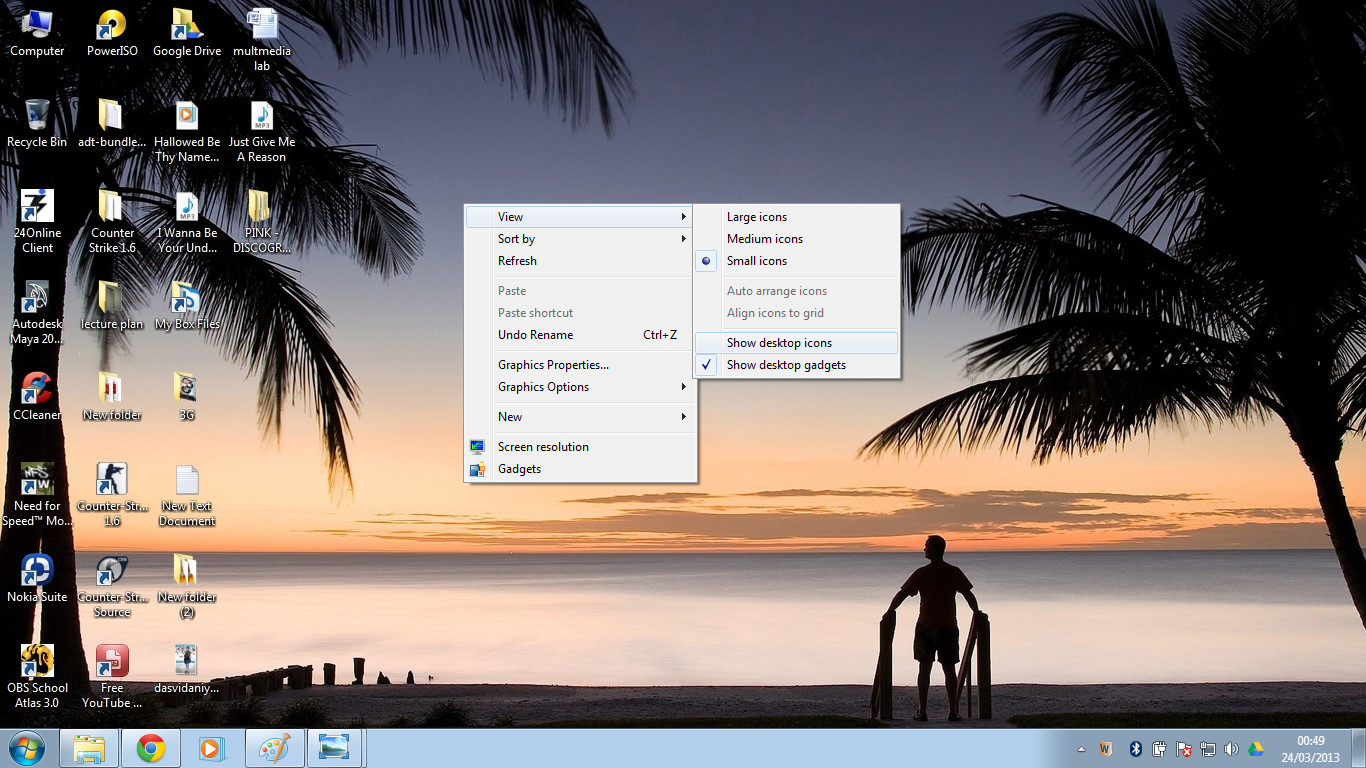Screen dimensions: 1366x768
Task: Show hidden system tray icons arrow
Action: (1081, 749)
